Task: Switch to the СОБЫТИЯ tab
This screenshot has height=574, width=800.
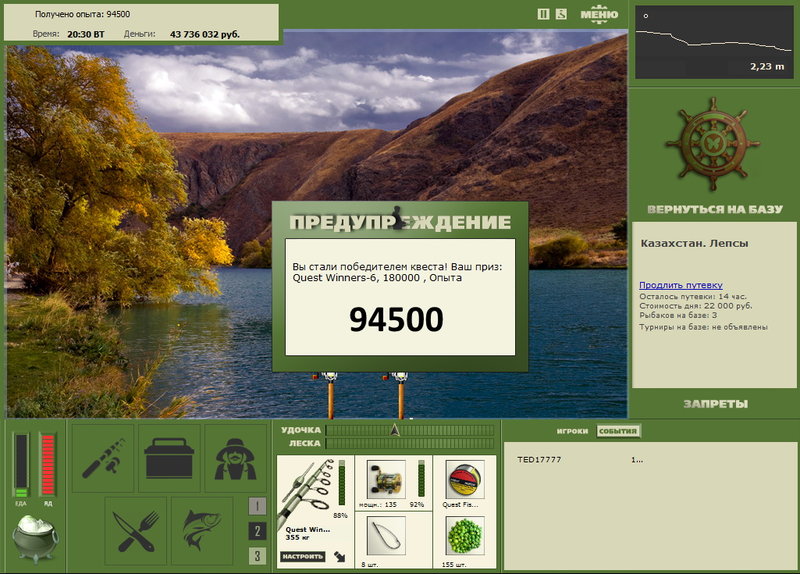Action: coord(618,431)
